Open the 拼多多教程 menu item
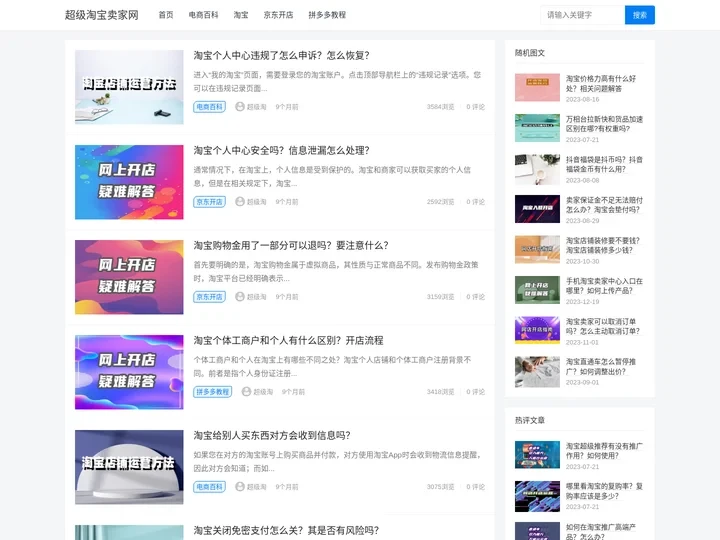This screenshot has width=720, height=540. tap(327, 15)
